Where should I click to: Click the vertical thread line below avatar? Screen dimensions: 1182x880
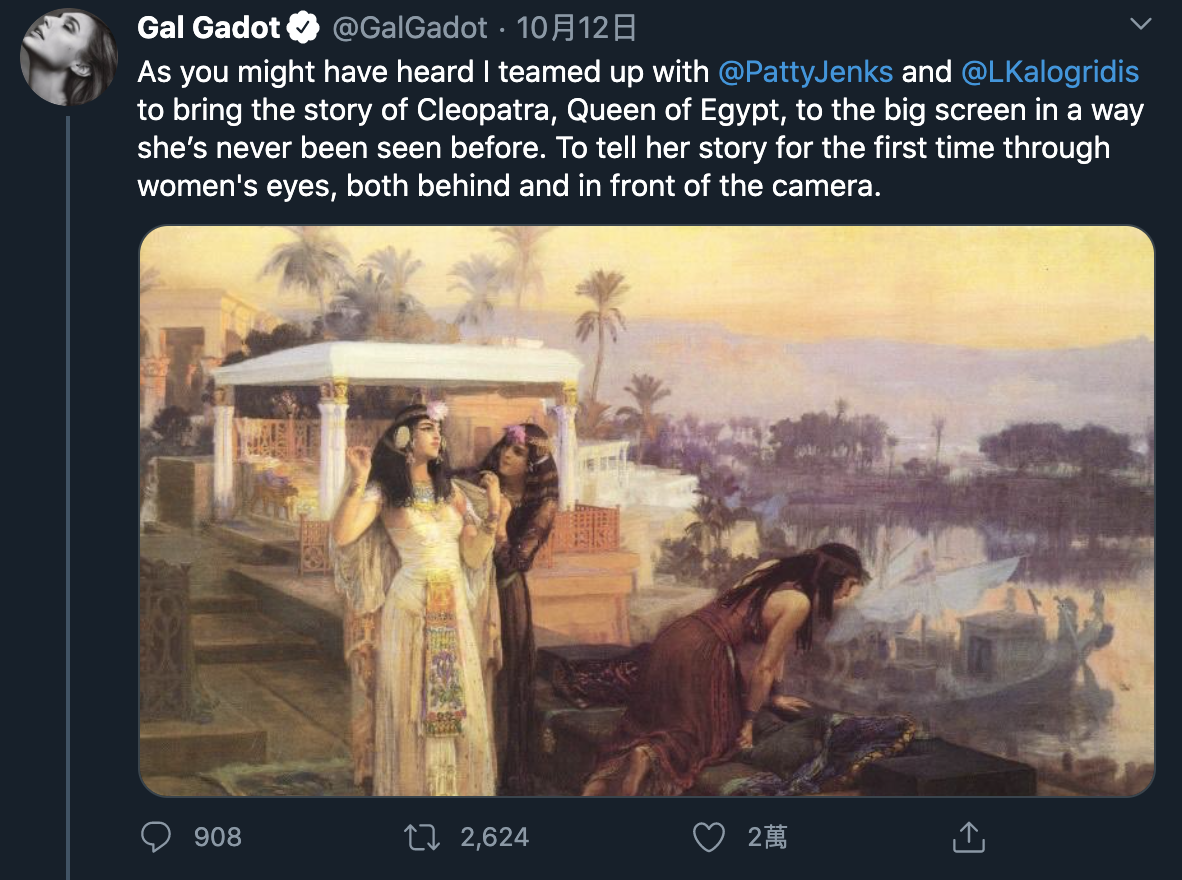(69, 500)
